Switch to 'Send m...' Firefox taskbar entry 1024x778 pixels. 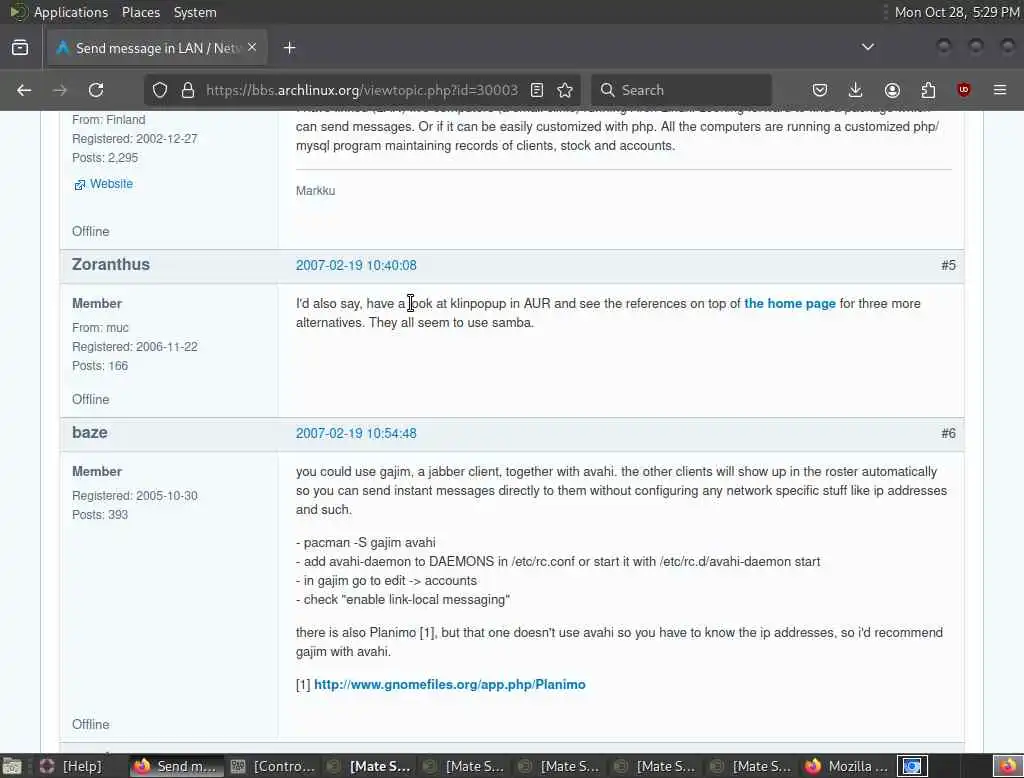(x=176, y=766)
